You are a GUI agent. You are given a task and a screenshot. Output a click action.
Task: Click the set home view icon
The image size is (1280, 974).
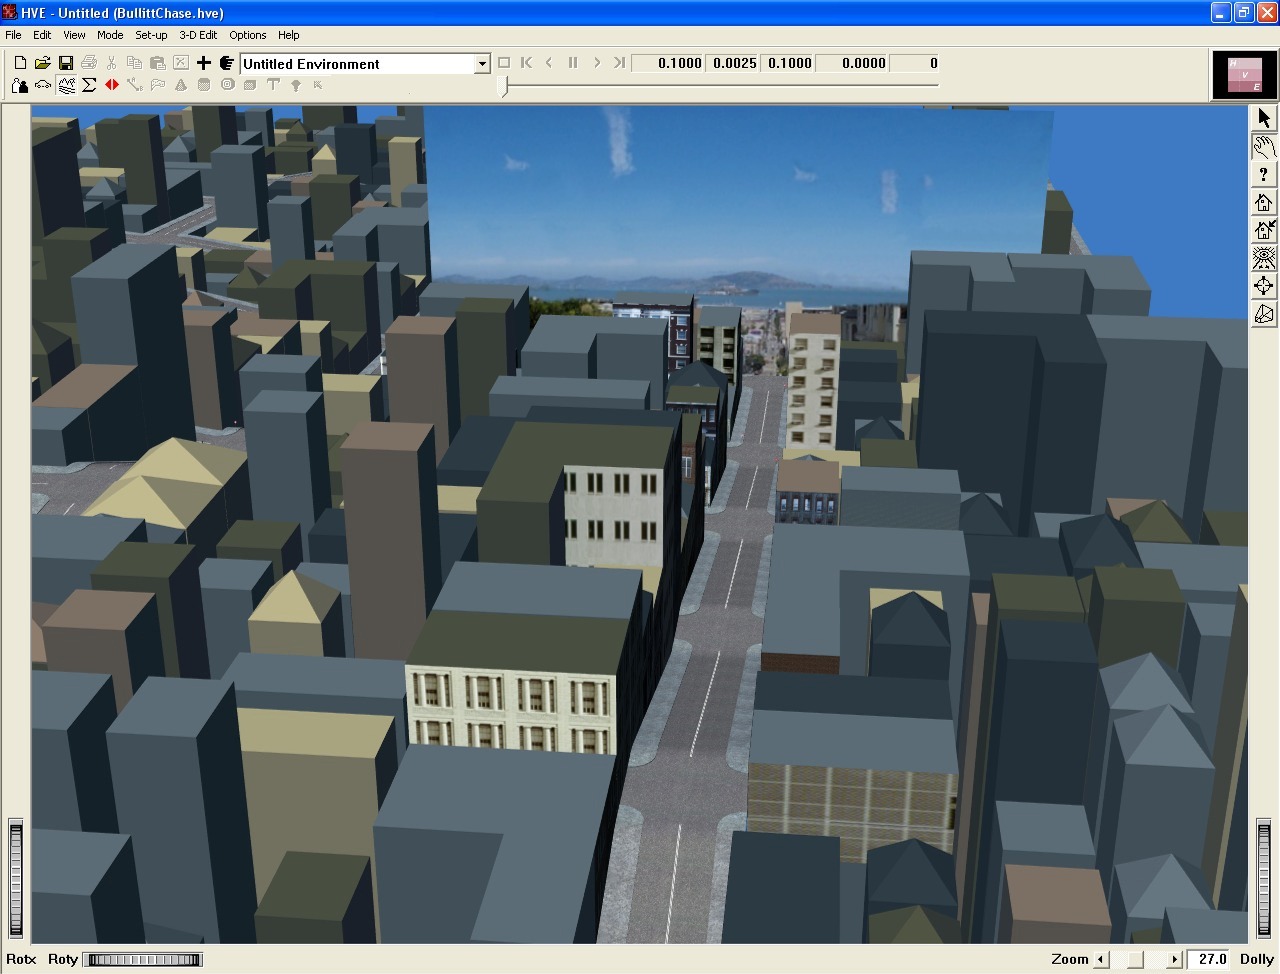(x=1264, y=231)
